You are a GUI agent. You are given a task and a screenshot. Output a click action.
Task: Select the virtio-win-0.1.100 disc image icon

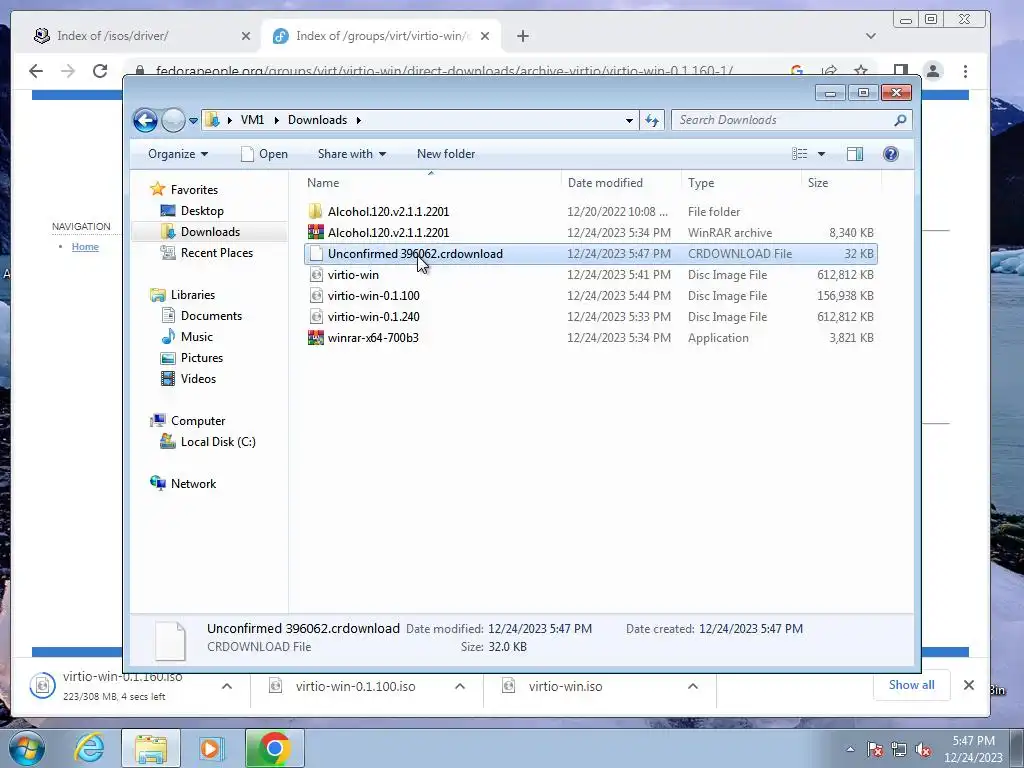tap(316, 296)
